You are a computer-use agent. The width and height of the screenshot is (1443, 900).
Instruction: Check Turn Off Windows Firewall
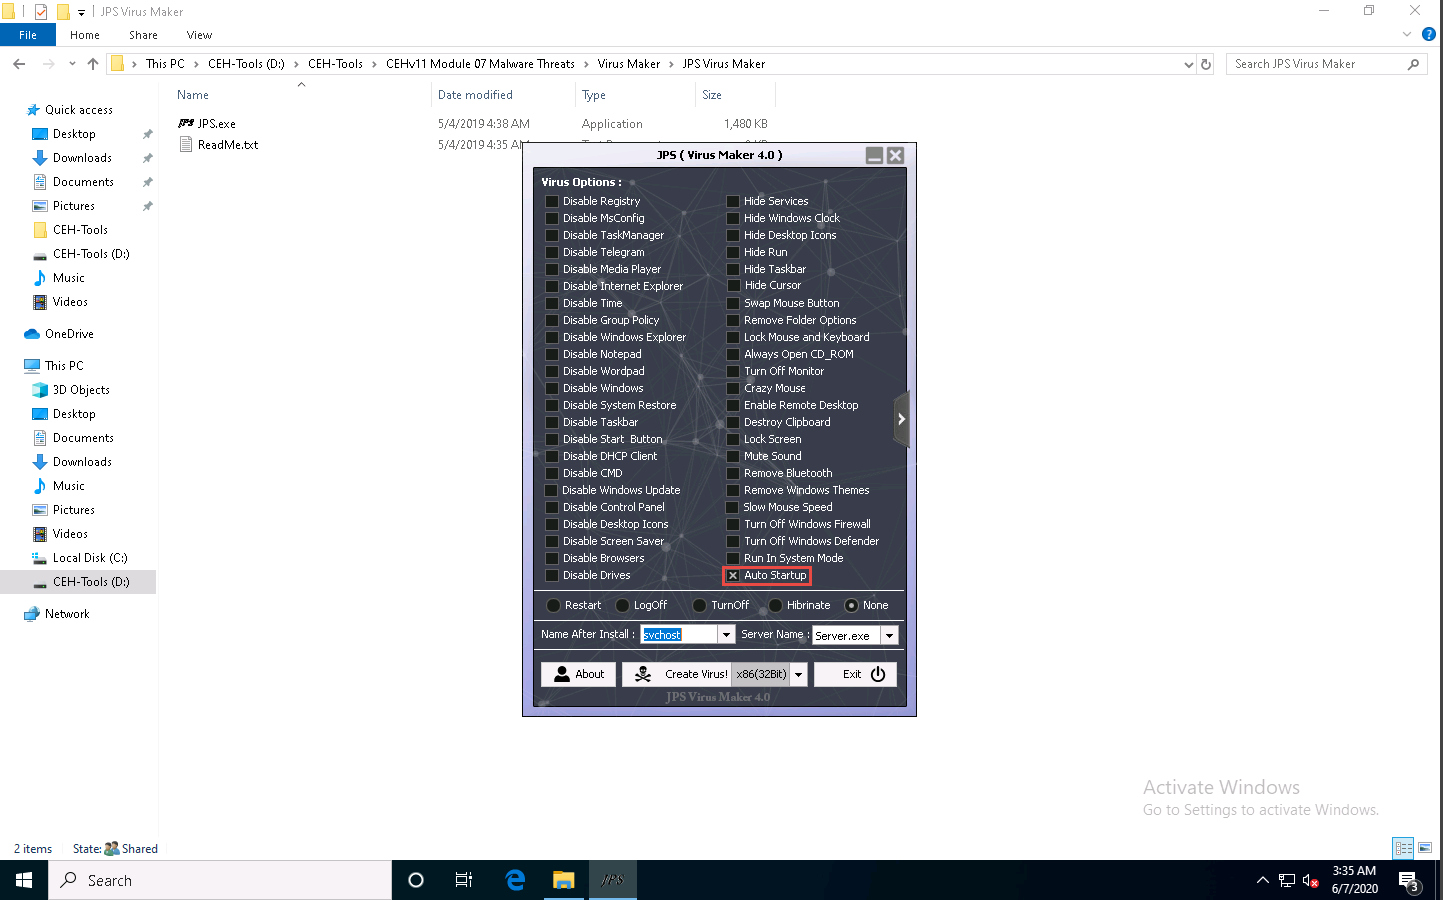click(733, 524)
